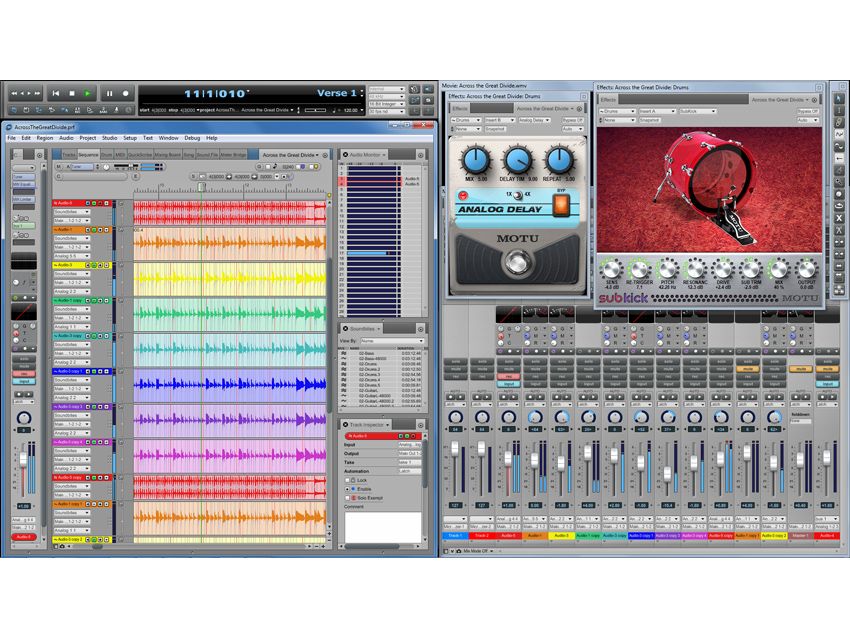Close the Track Inspector panel with its X icon
850x638 pixels.
(345, 424)
